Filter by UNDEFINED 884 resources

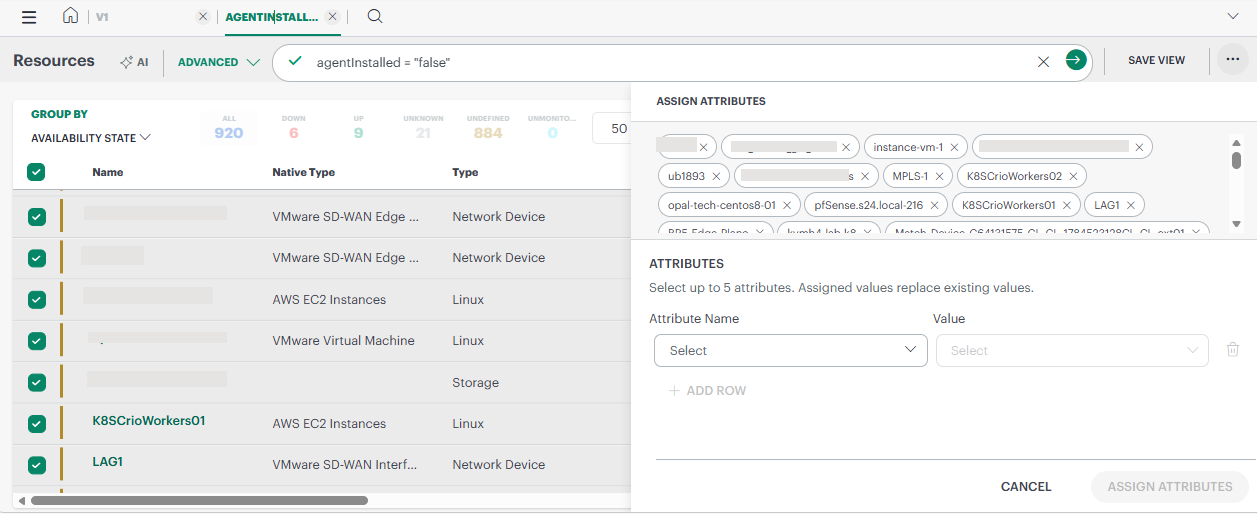[488, 127]
